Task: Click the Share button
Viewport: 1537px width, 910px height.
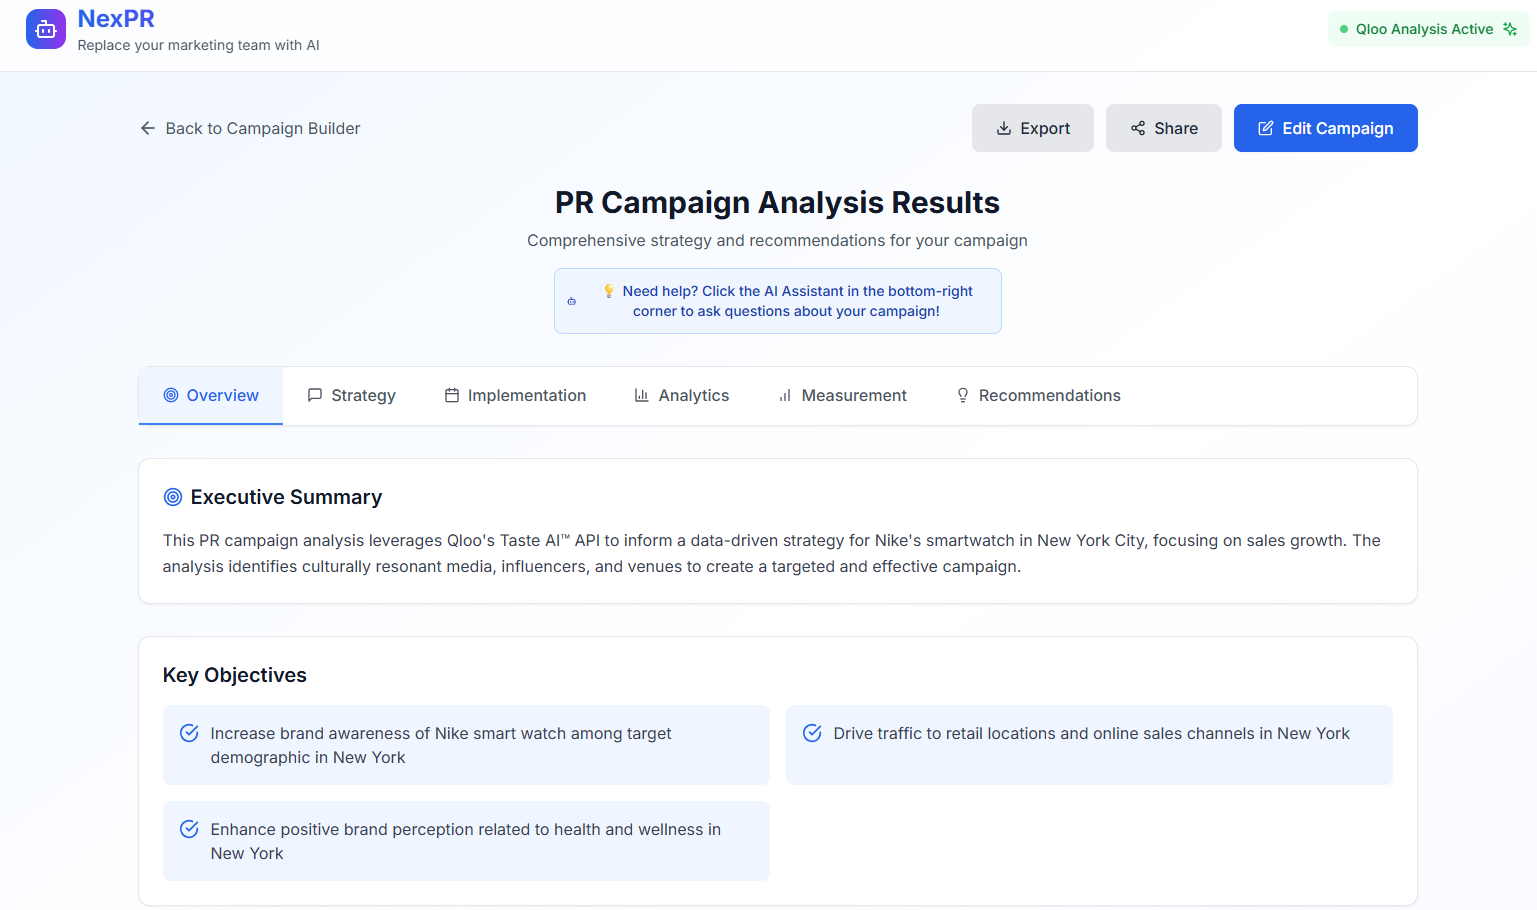Action: (1164, 128)
